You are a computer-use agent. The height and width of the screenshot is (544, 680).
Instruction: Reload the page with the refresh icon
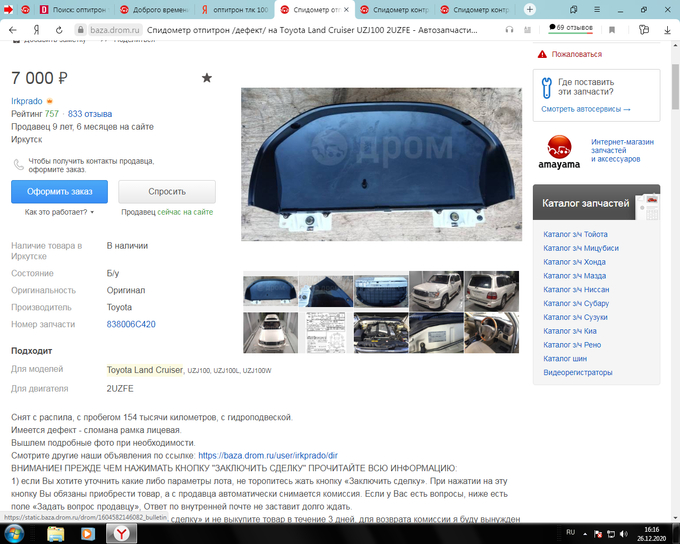coord(59,30)
